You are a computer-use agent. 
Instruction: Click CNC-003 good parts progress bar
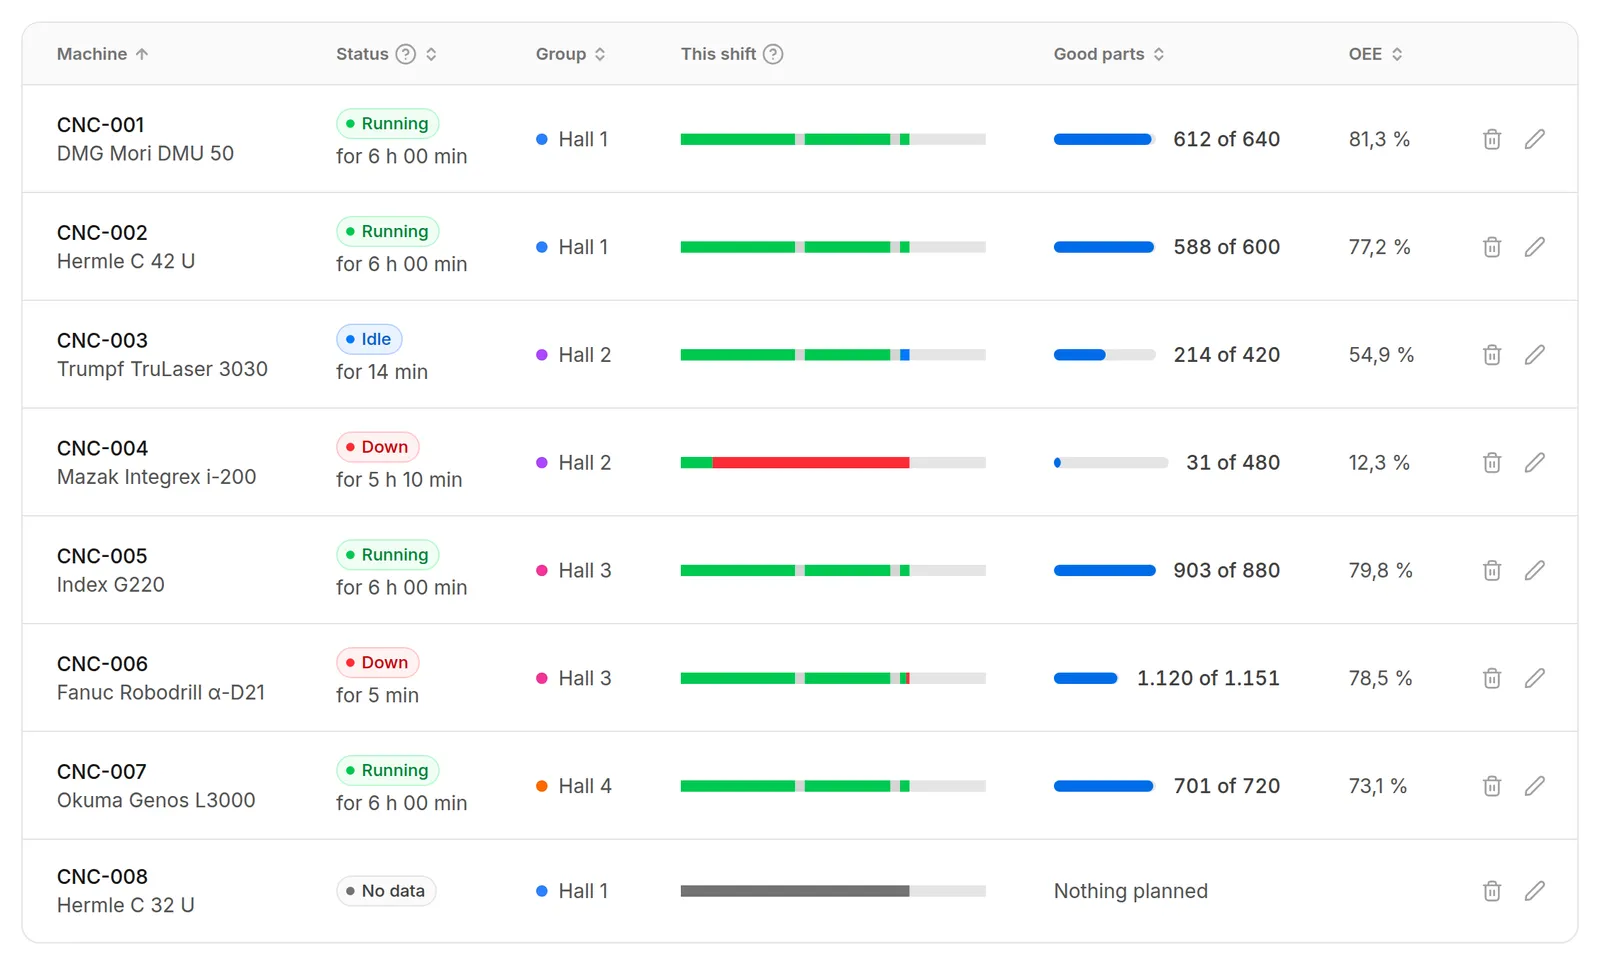pyautogui.click(x=1104, y=355)
